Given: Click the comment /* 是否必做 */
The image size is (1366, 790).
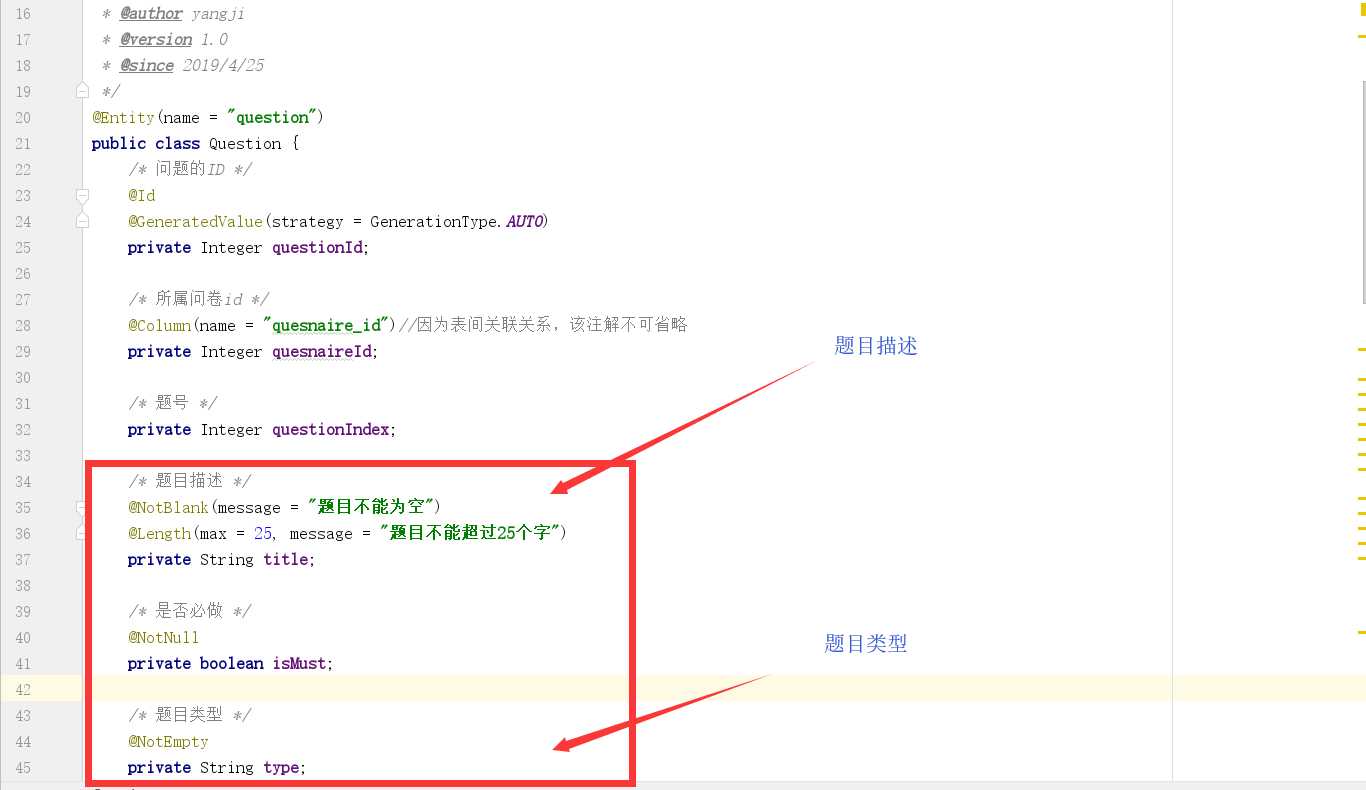Looking at the screenshot, I should (190, 611).
